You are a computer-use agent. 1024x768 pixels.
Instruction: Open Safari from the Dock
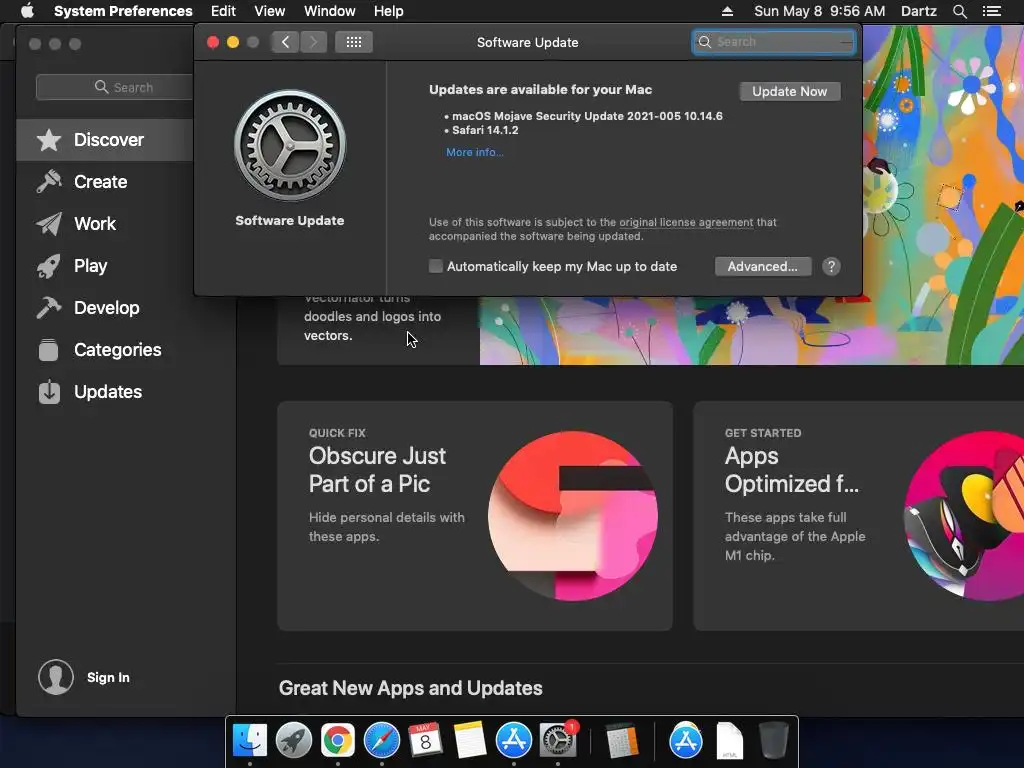(382, 741)
